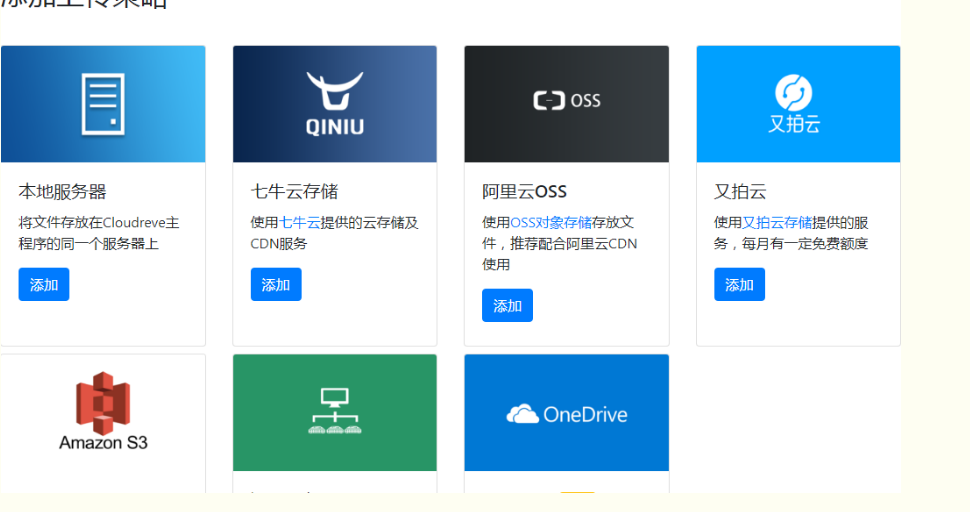Click the 七牛云存储 card title
The image size is (970, 512).
294,192
